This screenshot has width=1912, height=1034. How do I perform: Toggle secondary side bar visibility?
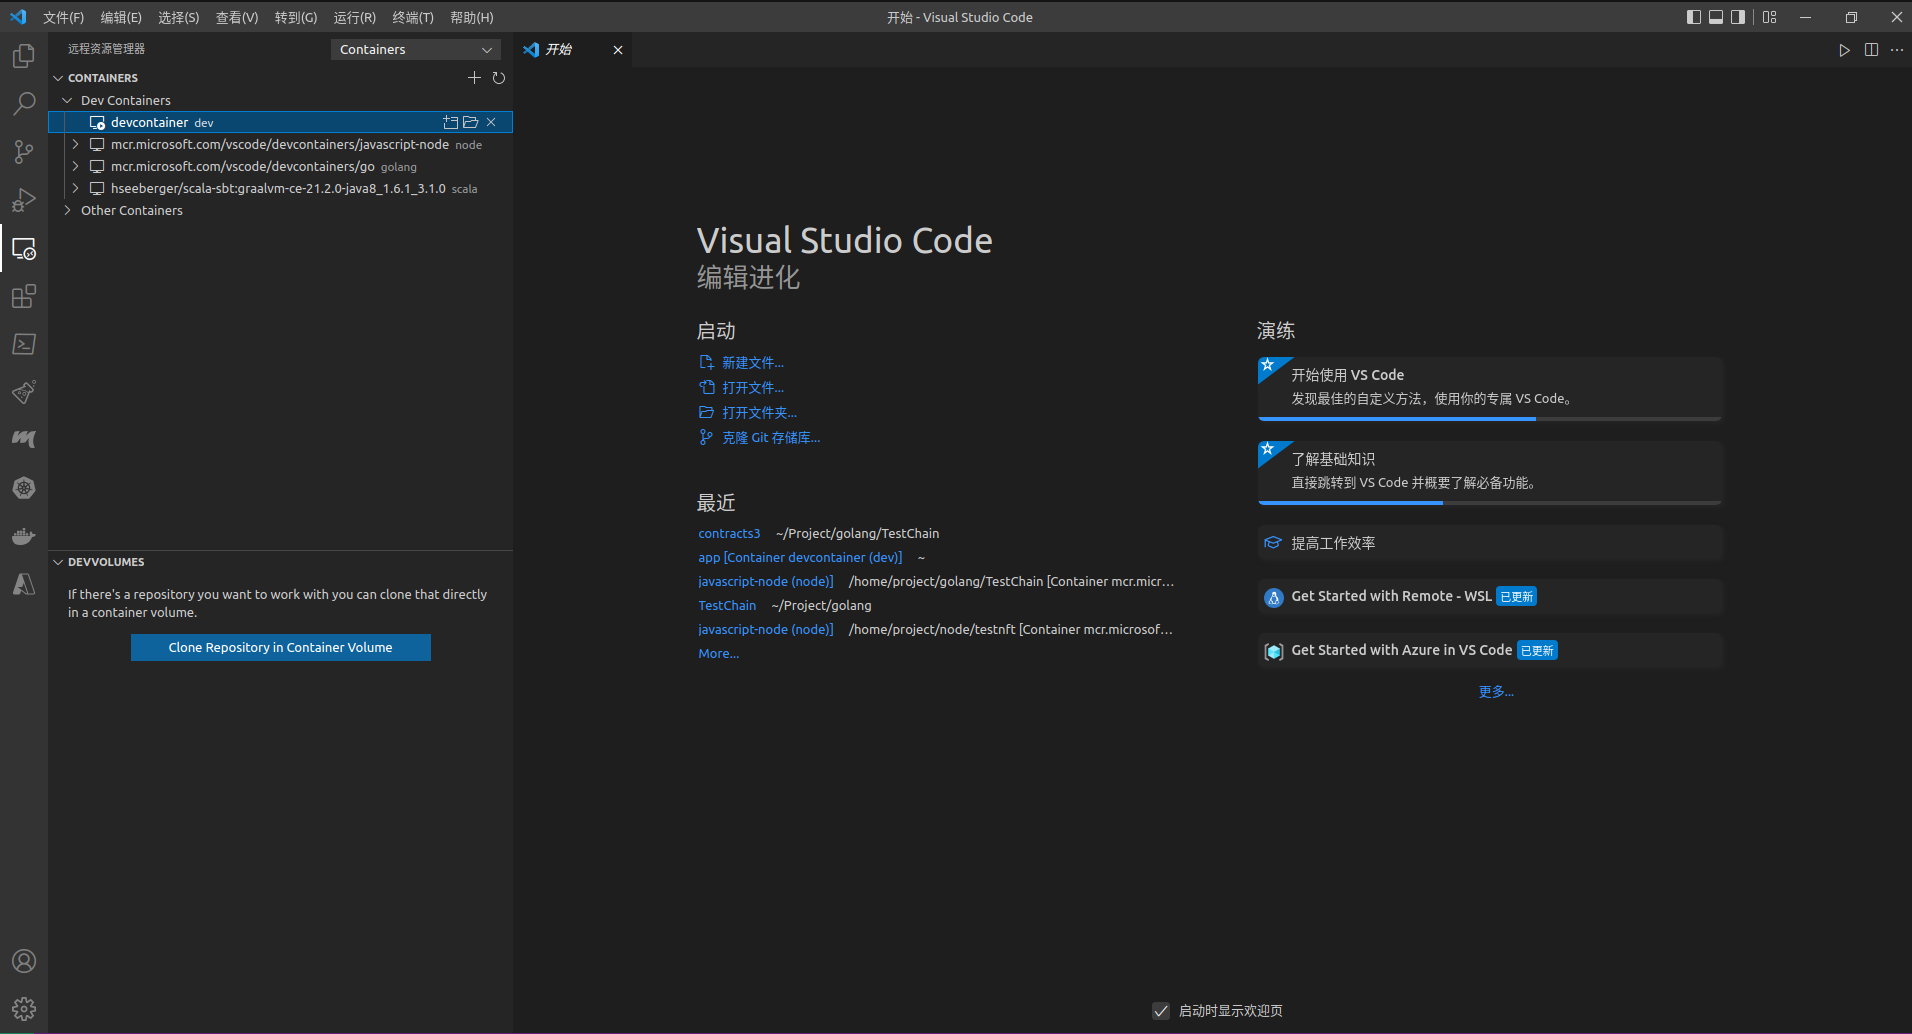pyautogui.click(x=1738, y=17)
